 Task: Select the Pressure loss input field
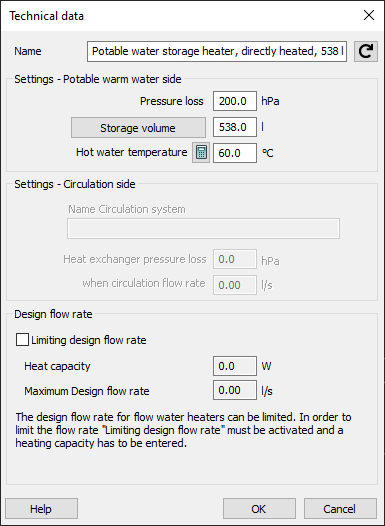pyautogui.click(x=235, y=101)
